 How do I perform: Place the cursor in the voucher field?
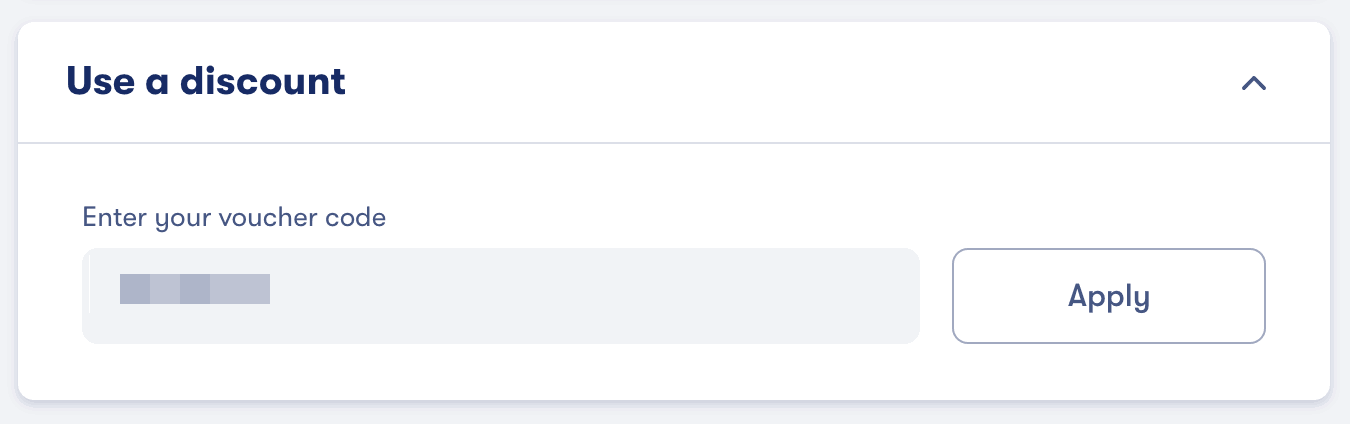pos(500,296)
